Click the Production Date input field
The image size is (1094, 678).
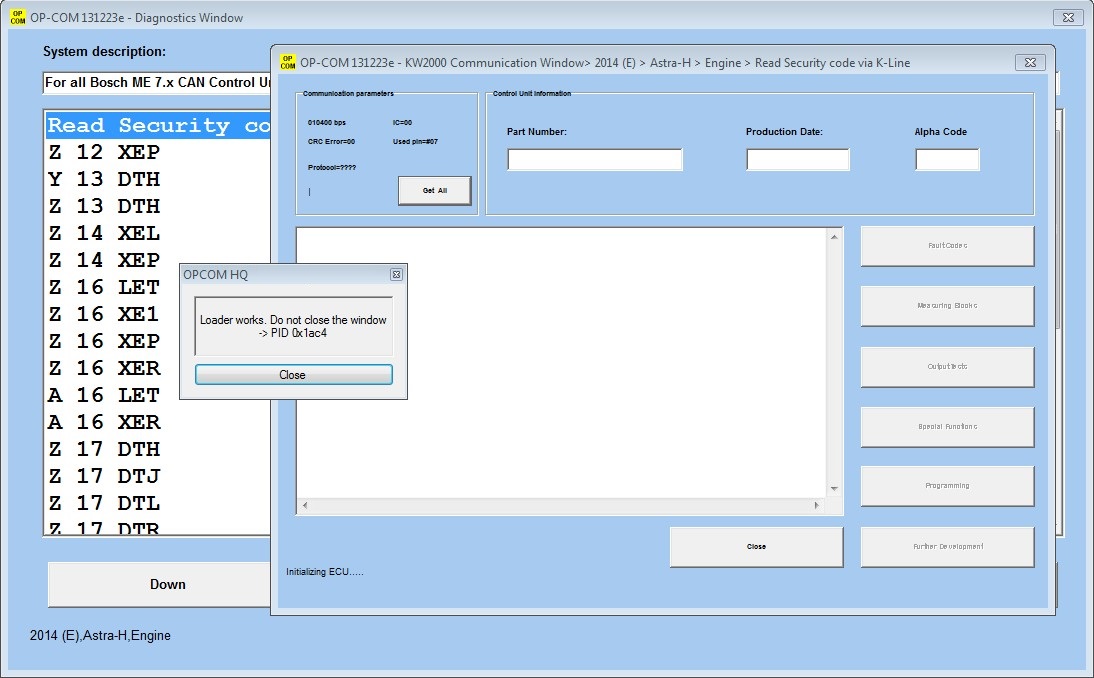pos(797,159)
